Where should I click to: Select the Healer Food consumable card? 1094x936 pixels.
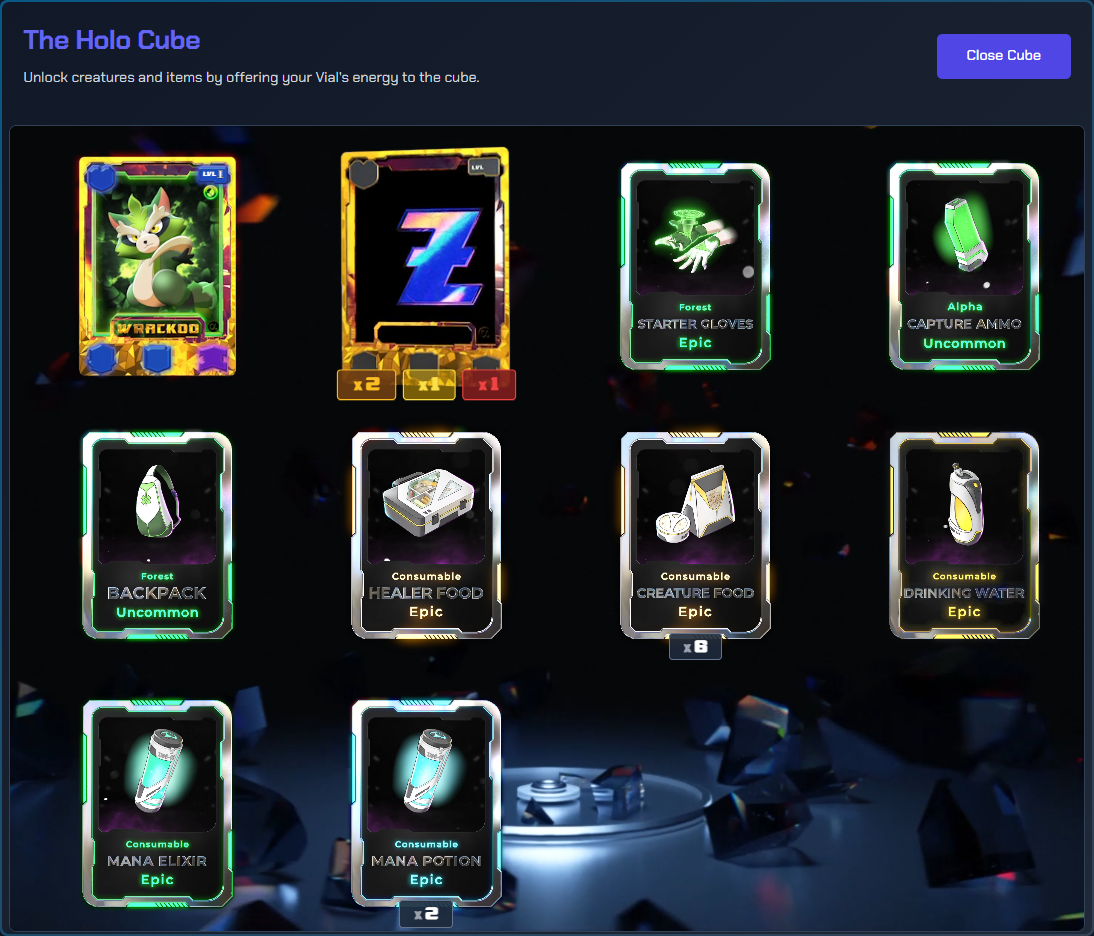point(426,535)
